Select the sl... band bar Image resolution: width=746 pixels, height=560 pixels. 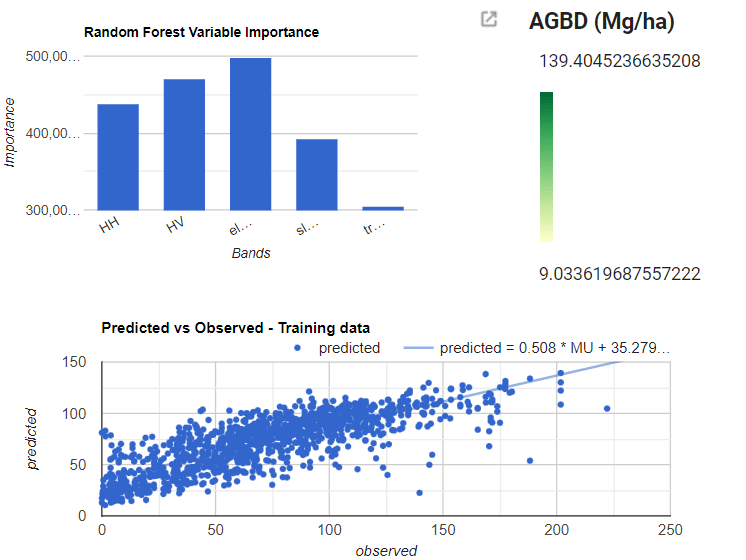point(316,174)
